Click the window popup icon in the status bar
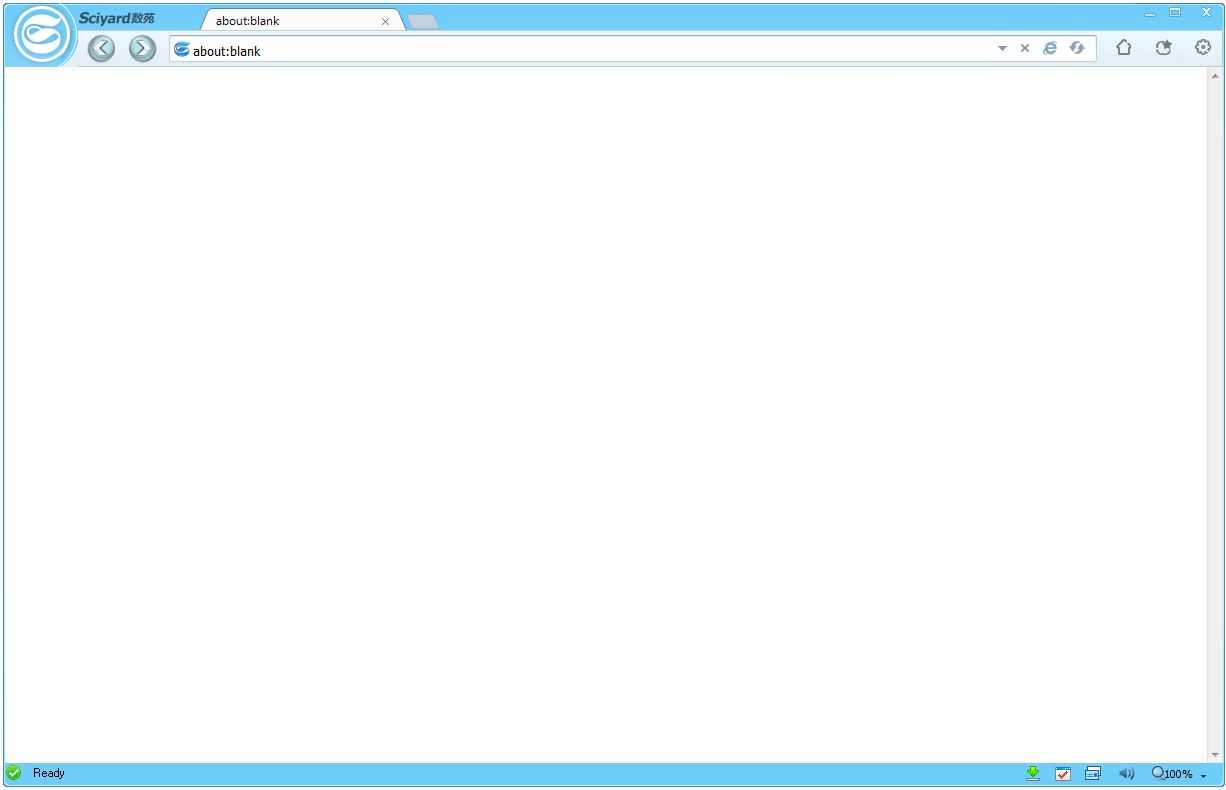 1093,773
